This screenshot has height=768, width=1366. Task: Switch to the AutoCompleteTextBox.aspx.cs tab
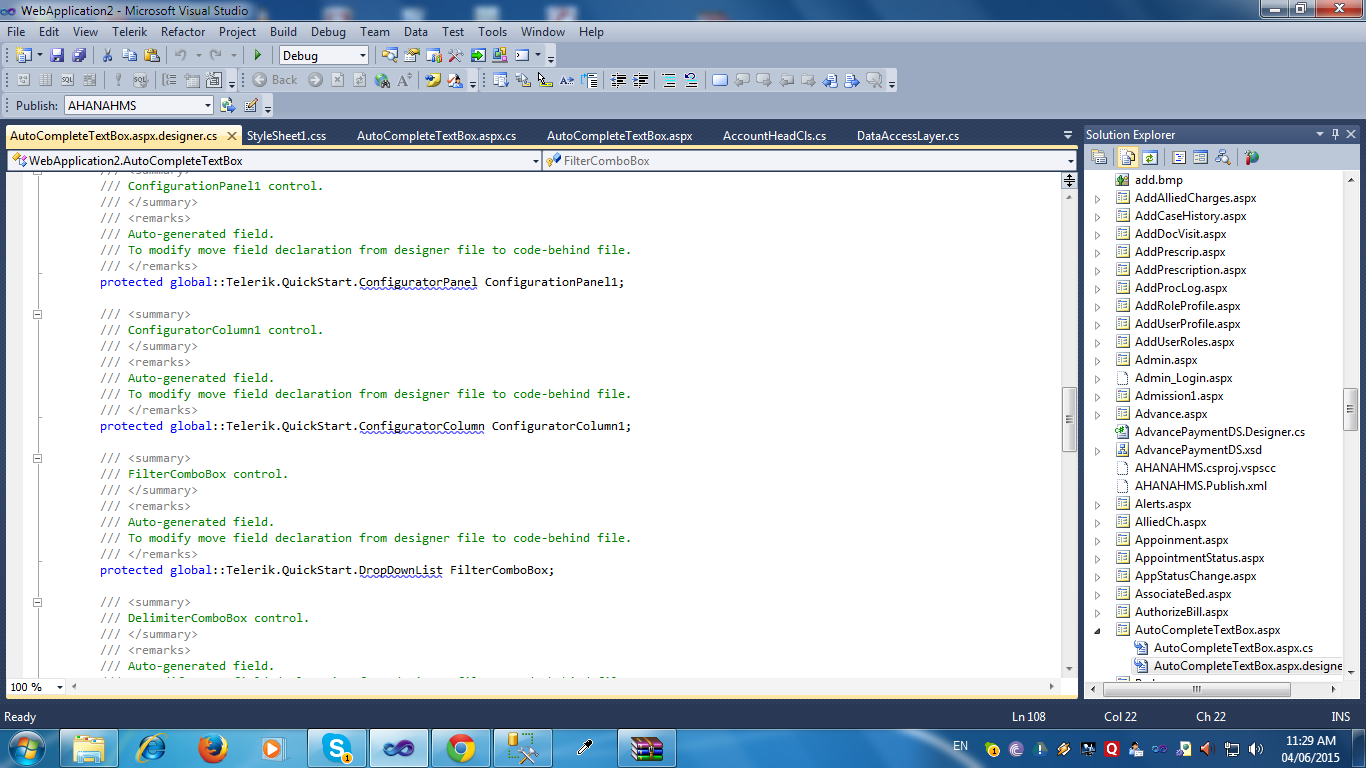pos(436,136)
